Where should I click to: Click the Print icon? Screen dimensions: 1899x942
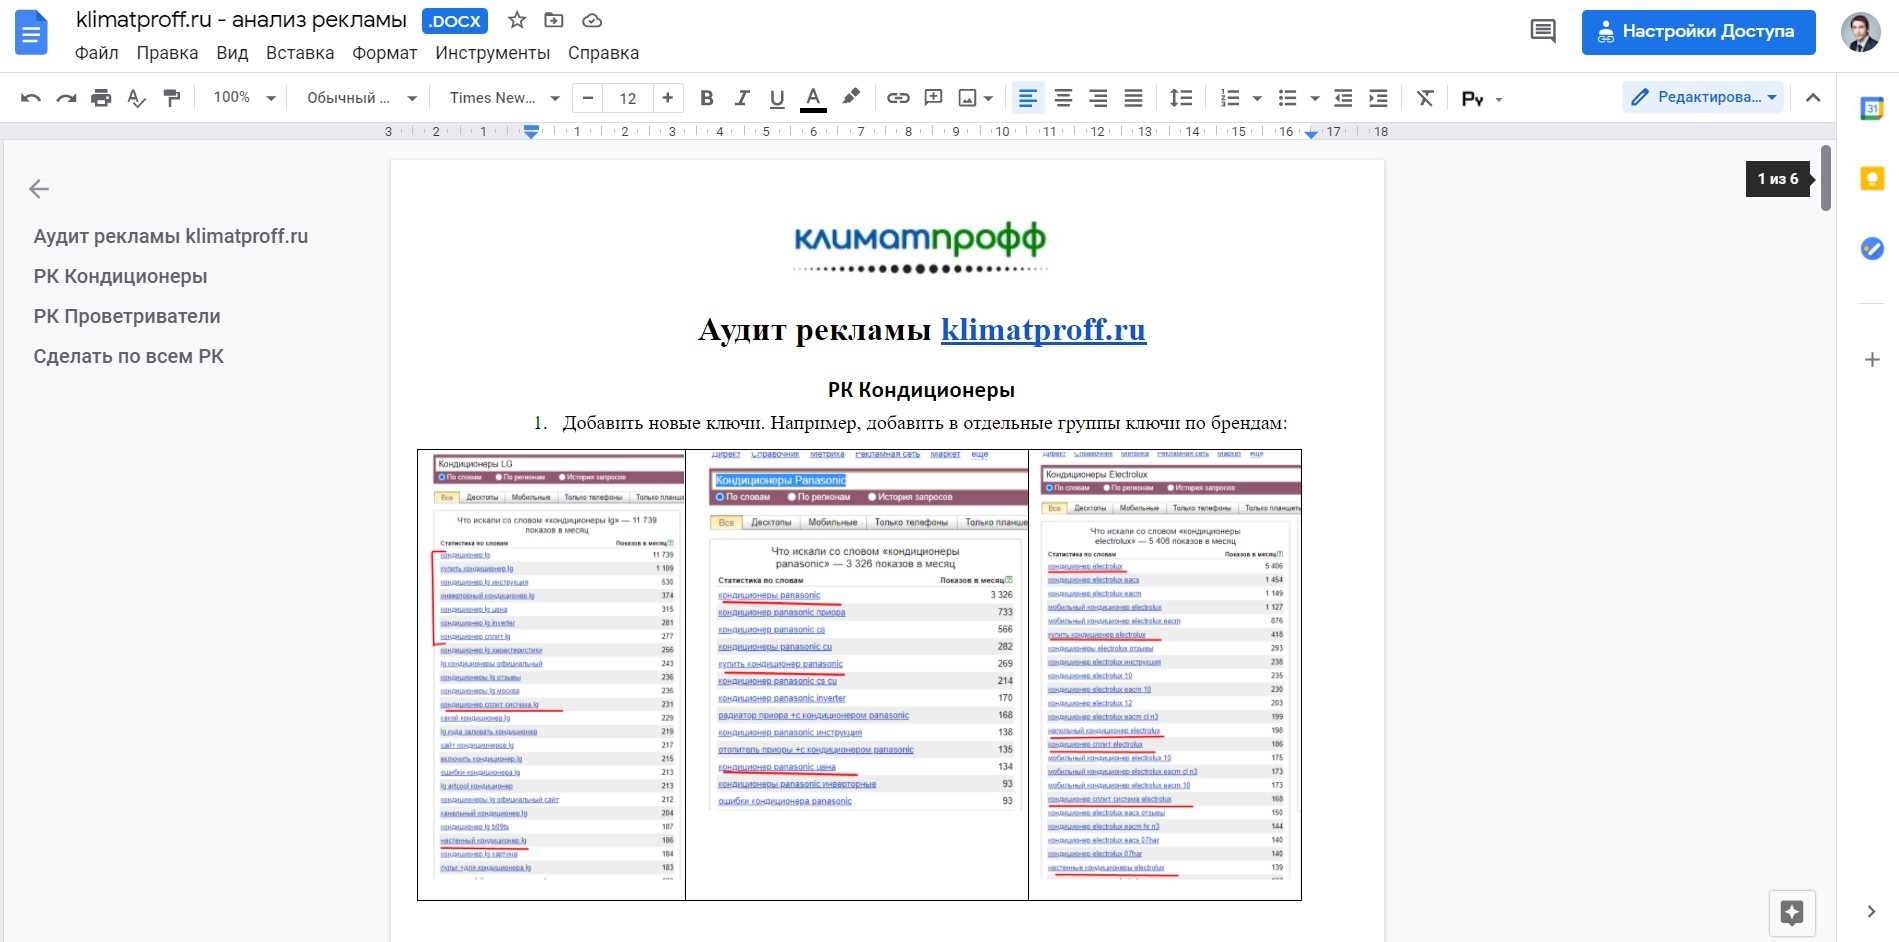coord(100,97)
